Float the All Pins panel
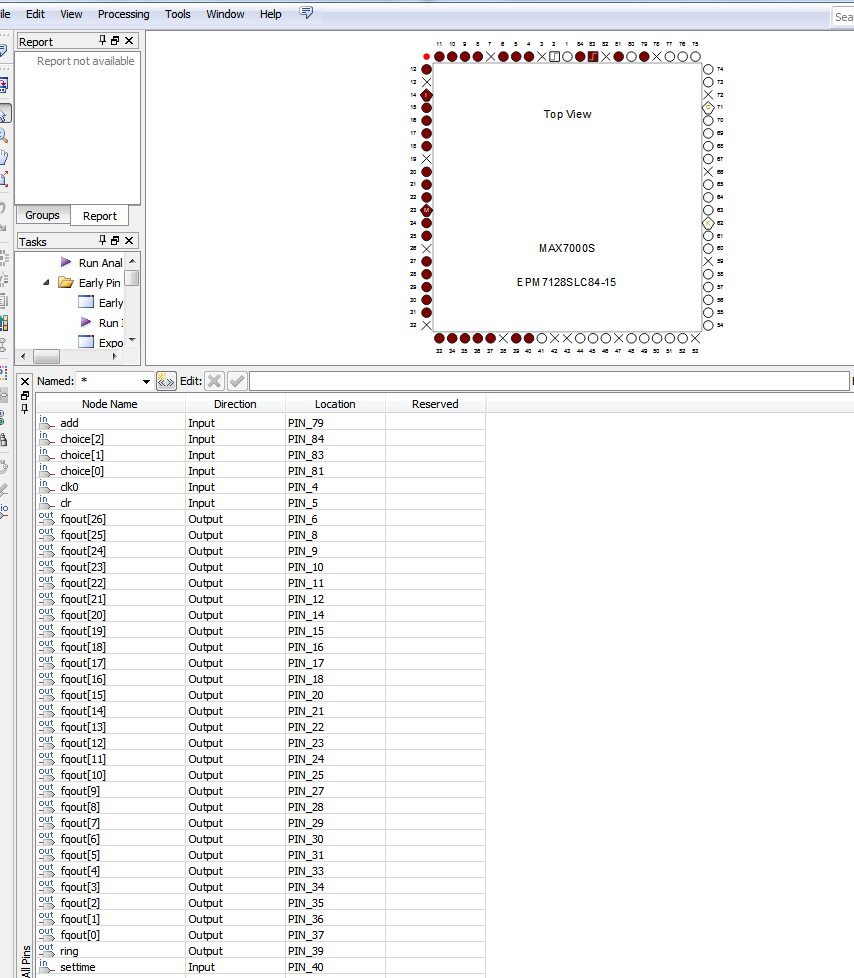This screenshot has width=854, height=978. point(25,395)
